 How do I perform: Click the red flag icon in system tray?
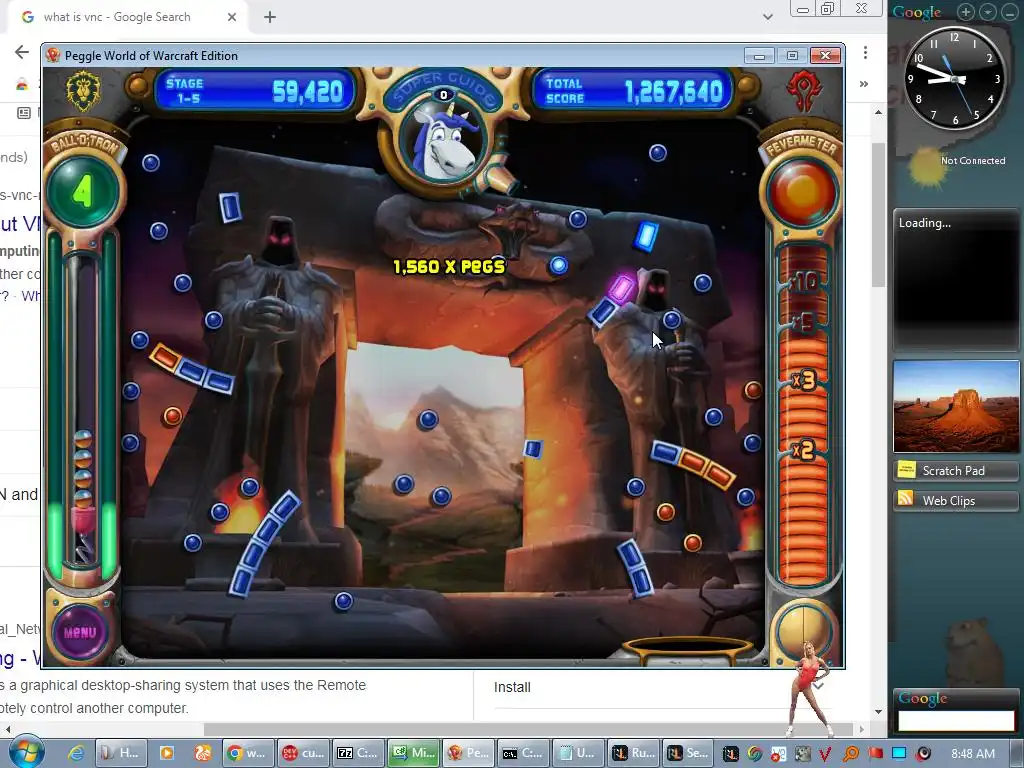(875, 754)
